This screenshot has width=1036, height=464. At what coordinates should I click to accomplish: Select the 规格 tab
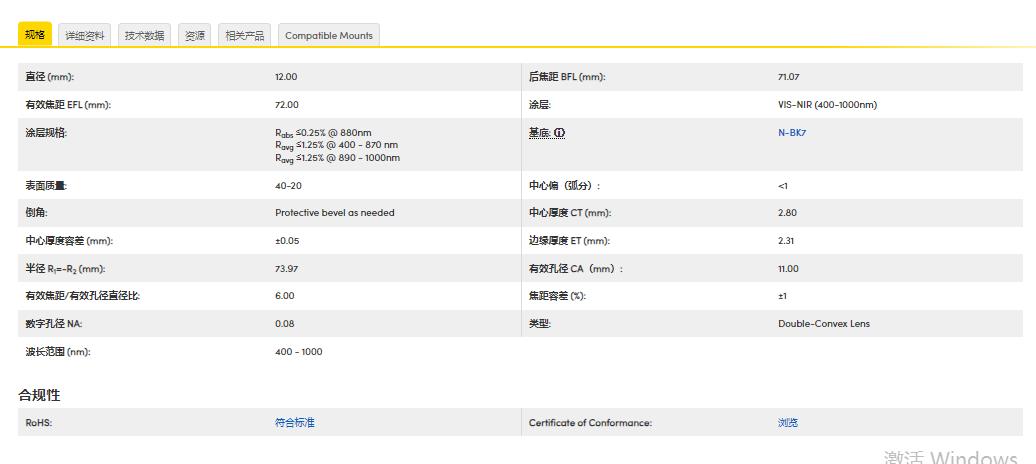pyautogui.click(x=35, y=35)
